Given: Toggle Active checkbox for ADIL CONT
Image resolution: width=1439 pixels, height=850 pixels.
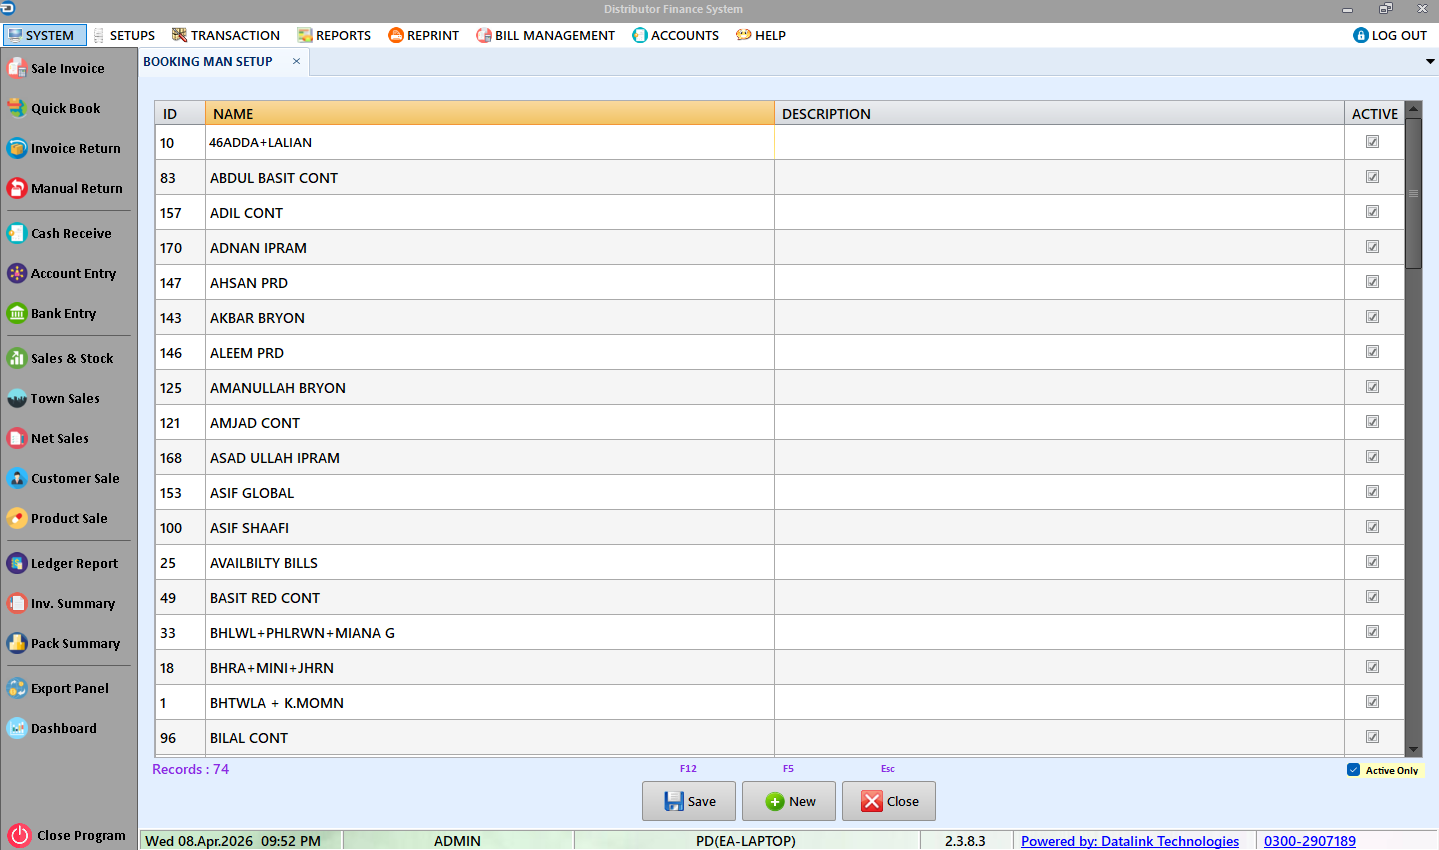Looking at the screenshot, I should click(x=1372, y=212).
